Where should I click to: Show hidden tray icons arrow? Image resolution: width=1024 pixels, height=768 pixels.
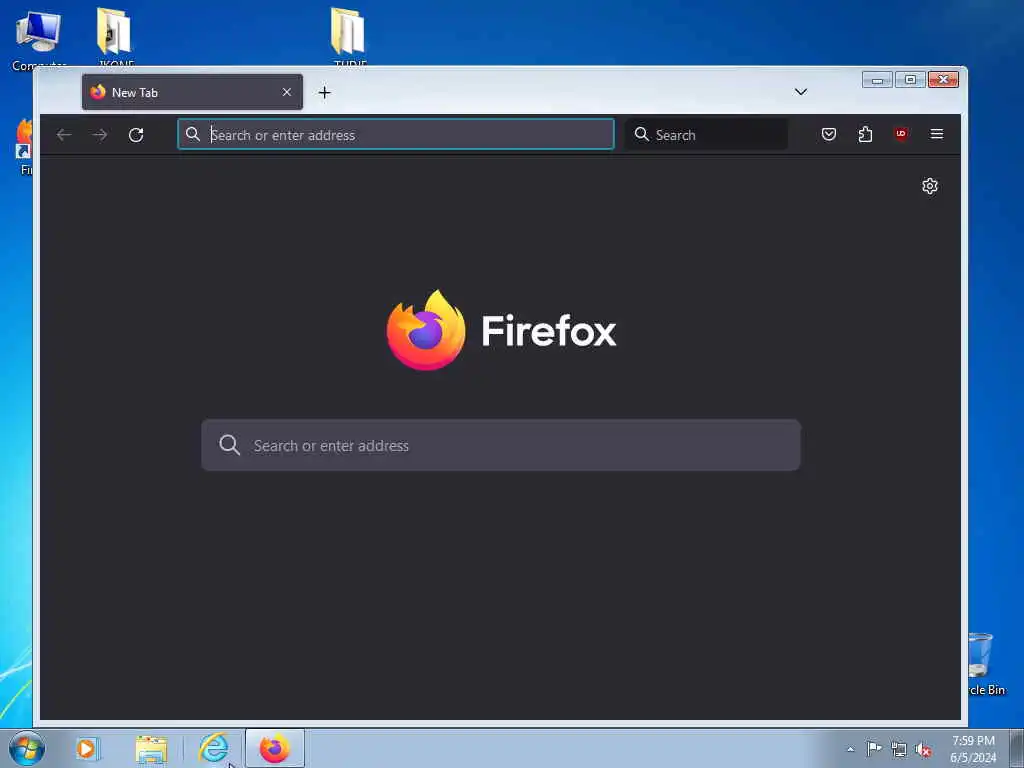850,750
